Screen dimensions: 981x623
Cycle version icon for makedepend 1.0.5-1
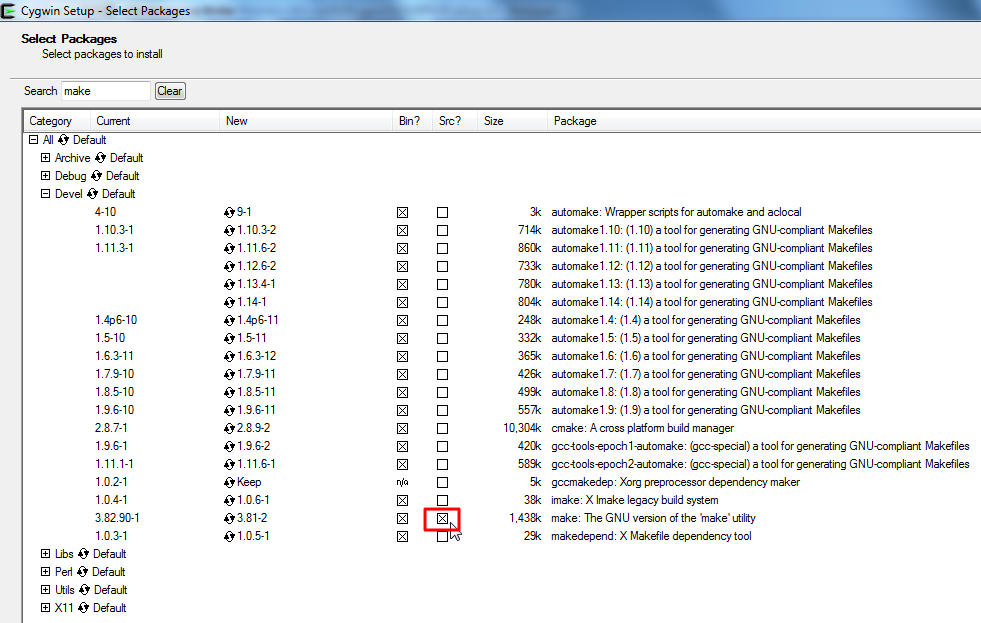coord(229,537)
